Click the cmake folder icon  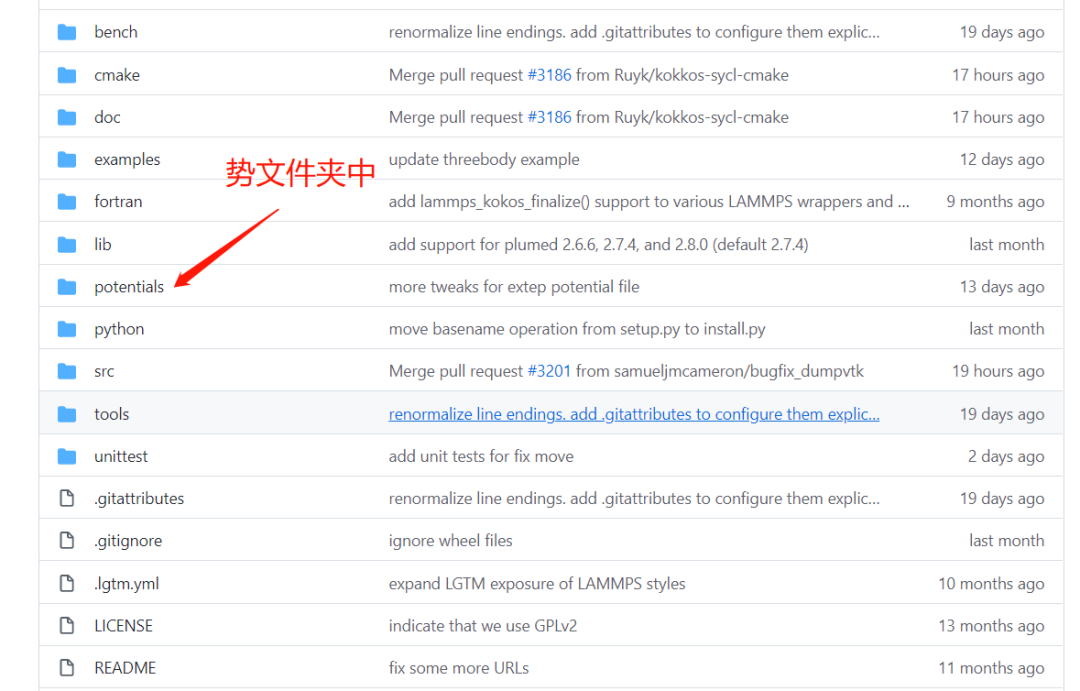point(66,74)
